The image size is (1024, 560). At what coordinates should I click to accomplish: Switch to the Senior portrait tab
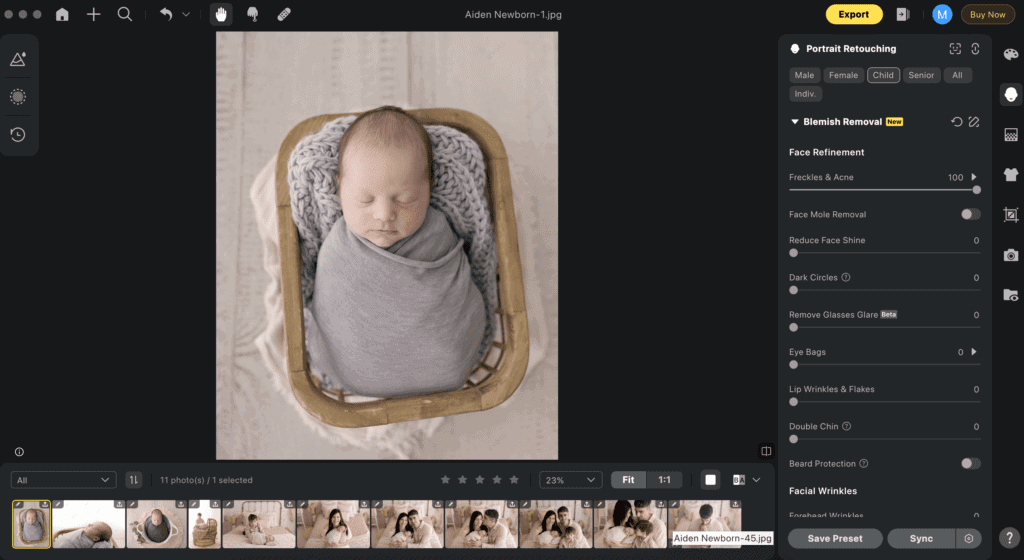click(921, 75)
